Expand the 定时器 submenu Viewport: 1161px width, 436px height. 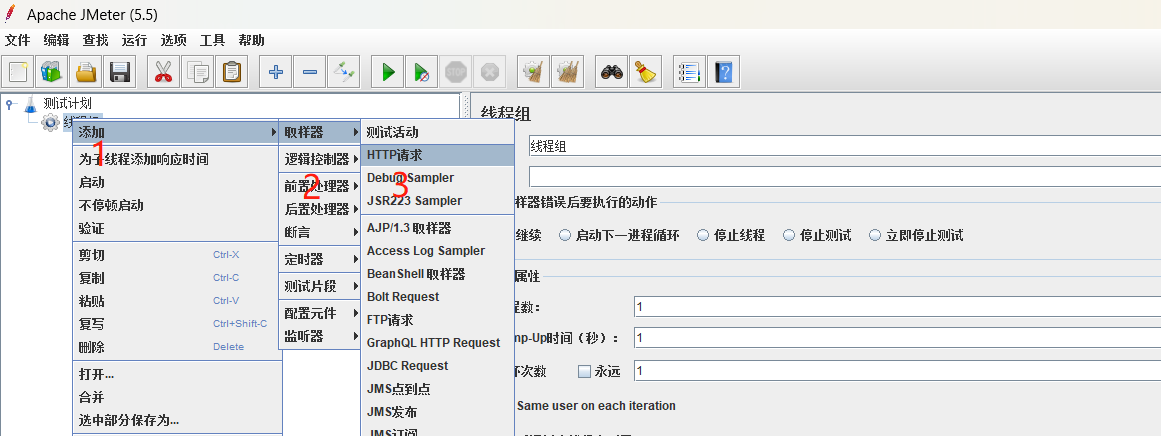click(319, 259)
